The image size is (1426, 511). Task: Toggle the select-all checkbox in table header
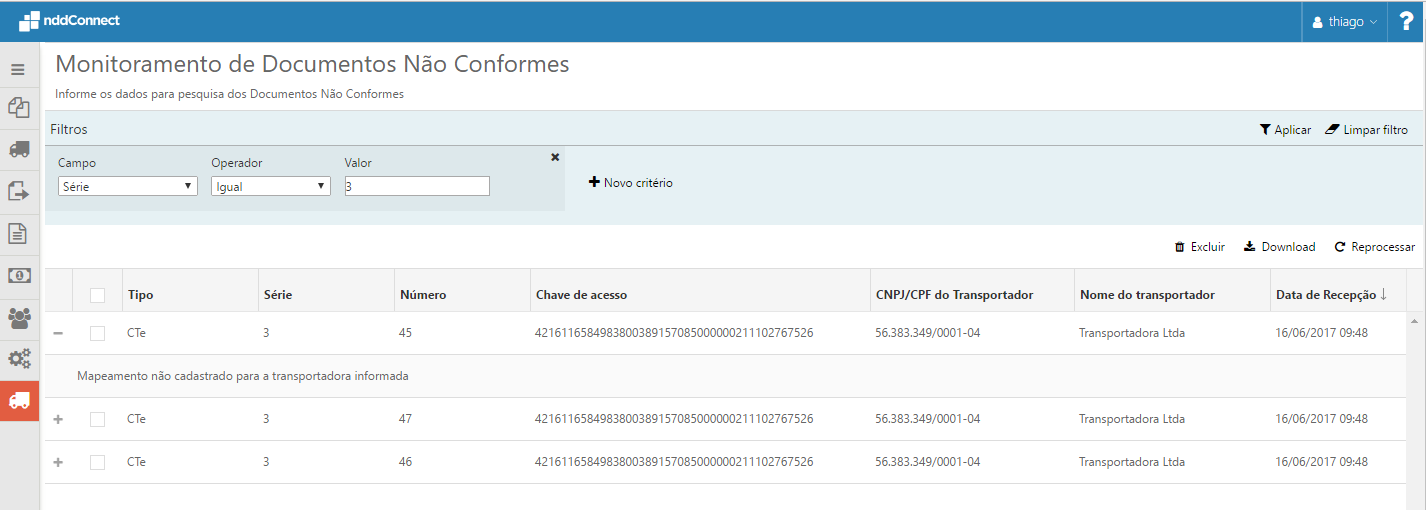tap(97, 295)
